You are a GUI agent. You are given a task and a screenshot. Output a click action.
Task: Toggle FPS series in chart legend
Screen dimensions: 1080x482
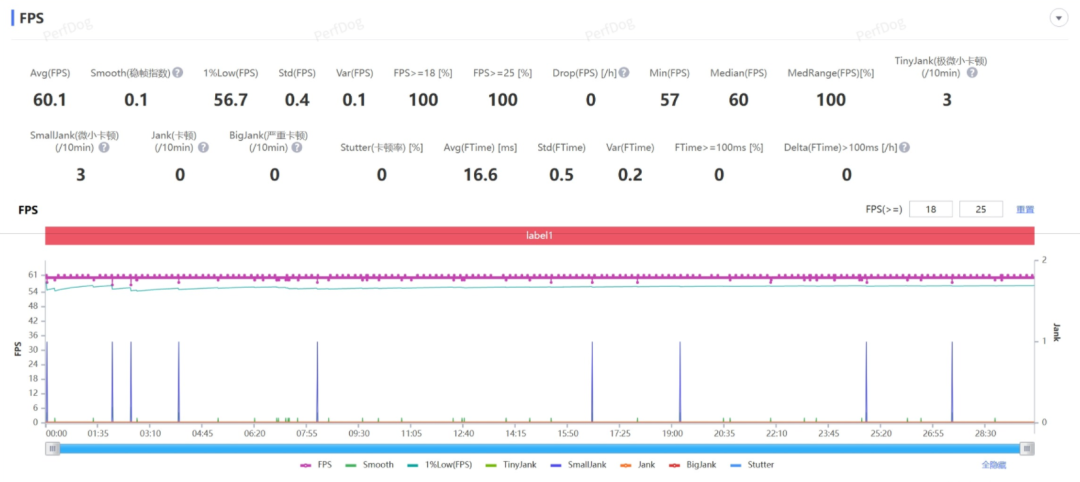coord(316,465)
